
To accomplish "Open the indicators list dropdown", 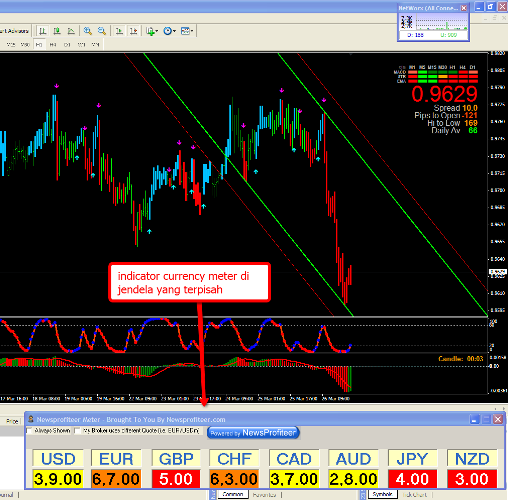I will [x=152, y=31].
